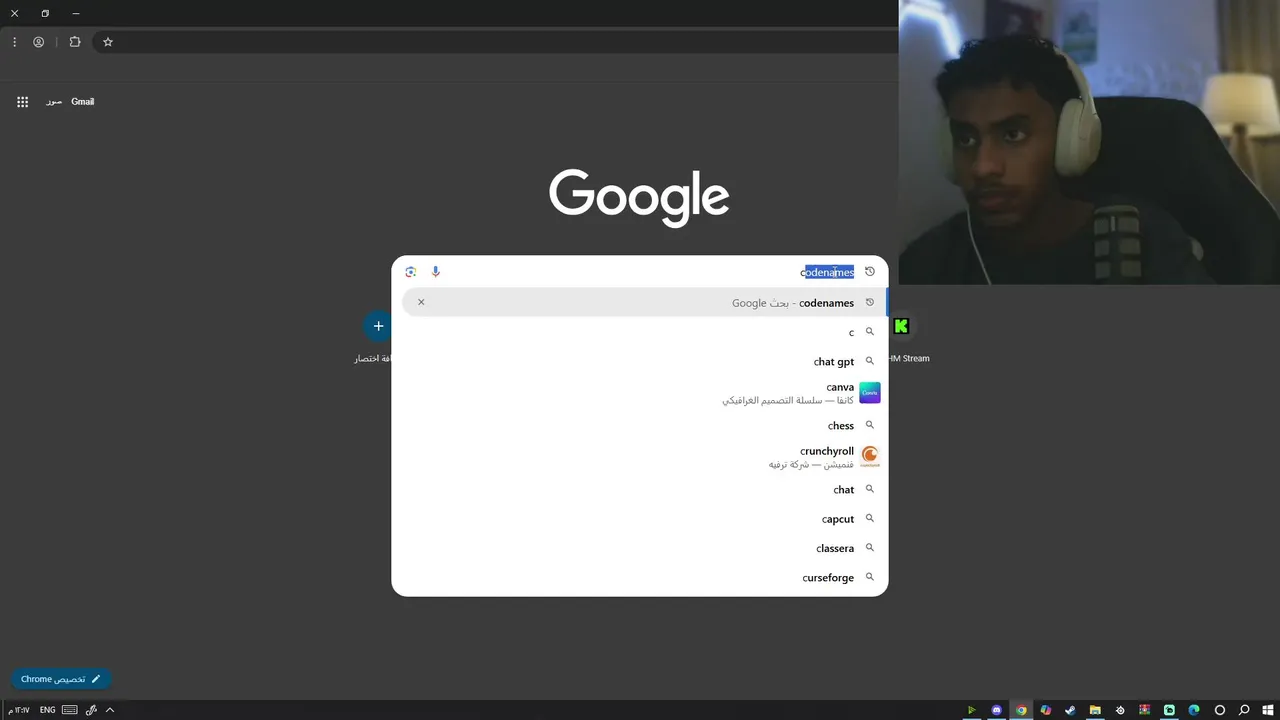Select the codenames history suggestion
Image resolution: width=1280 pixels, height=720 pixels.
644,302
